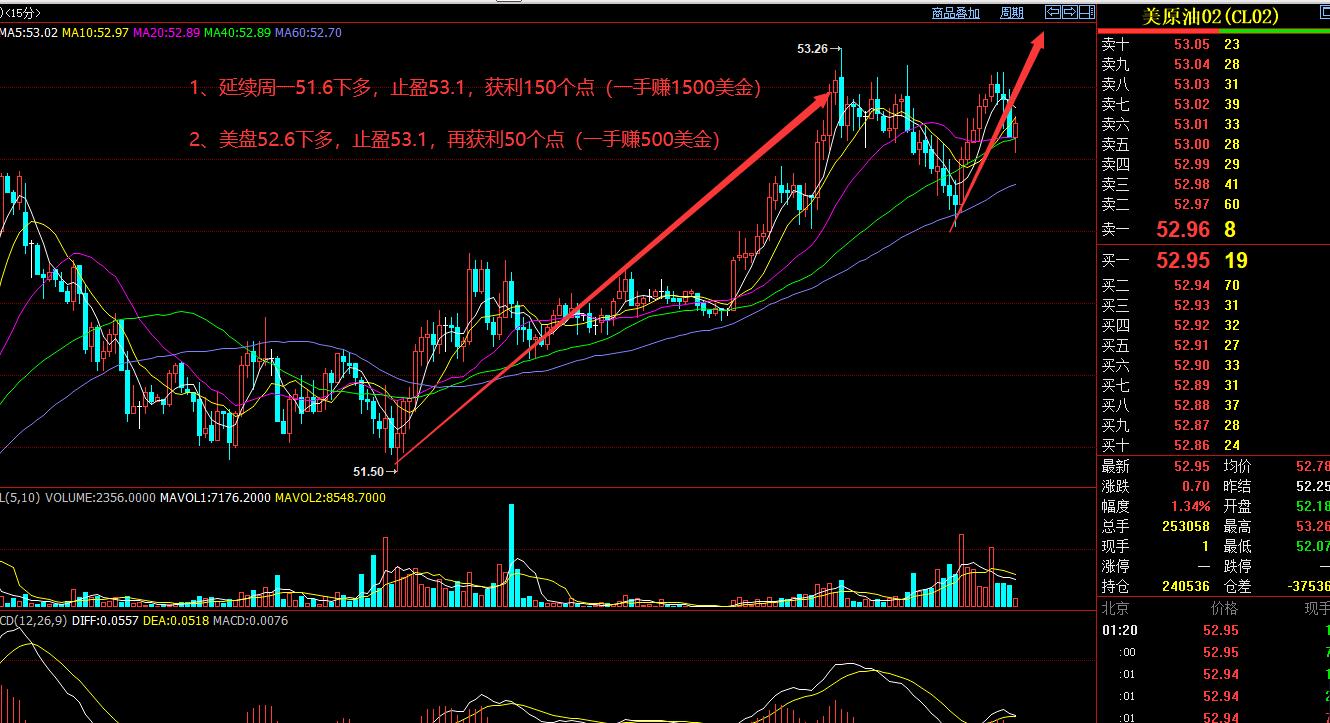1330x723 pixels.
Task: Click the MAVOL2:8548.7000 label
Action: coord(330,497)
